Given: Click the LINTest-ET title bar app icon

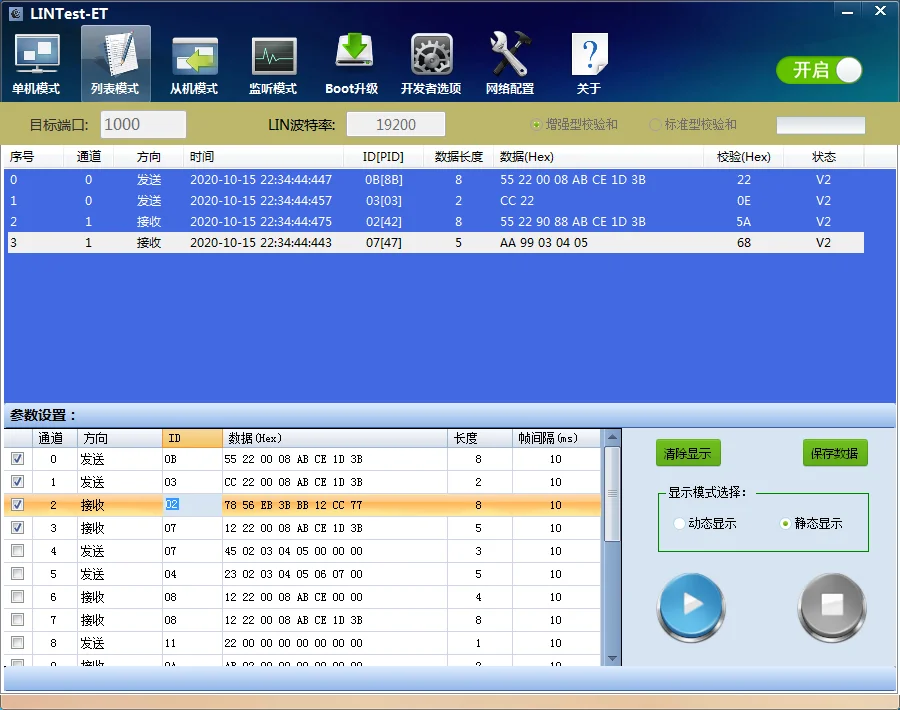Looking at the screenshot, I should pyautogui.click(x=15, y=13).
